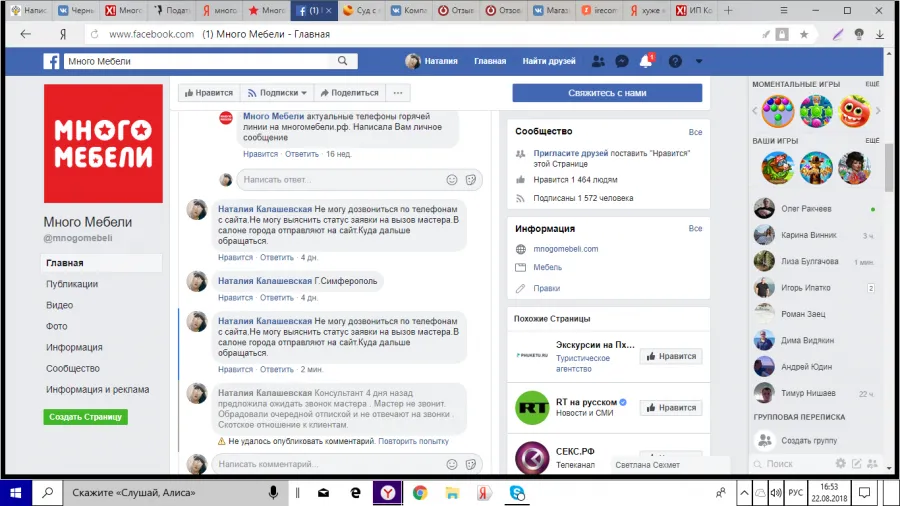Open Информация и реклама sidebar tab

[98, 390]
